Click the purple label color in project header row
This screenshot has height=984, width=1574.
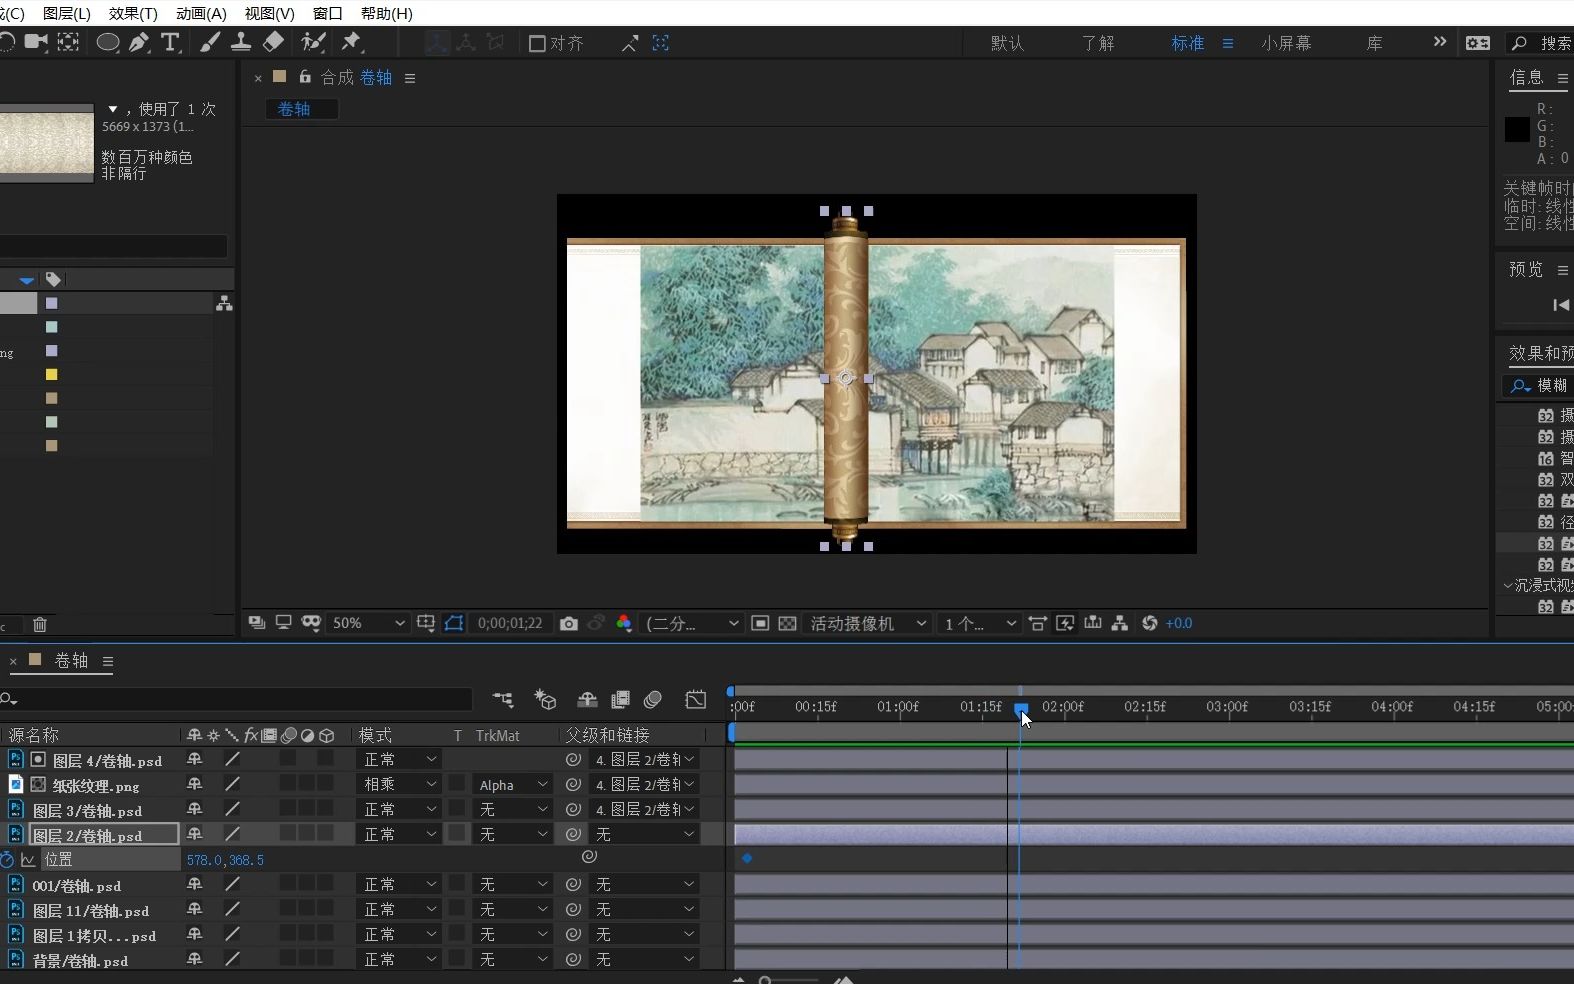click(x=52, y=303)
